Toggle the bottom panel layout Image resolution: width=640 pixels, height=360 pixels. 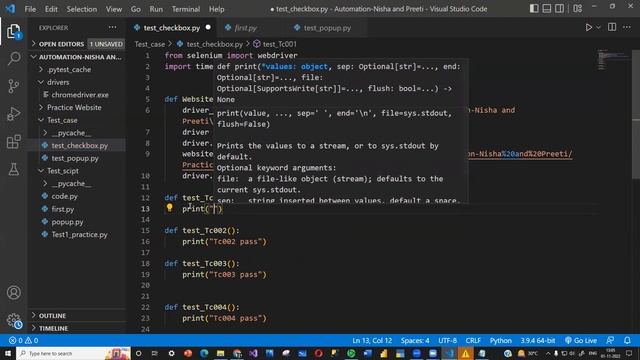click(x=547, y=9)
